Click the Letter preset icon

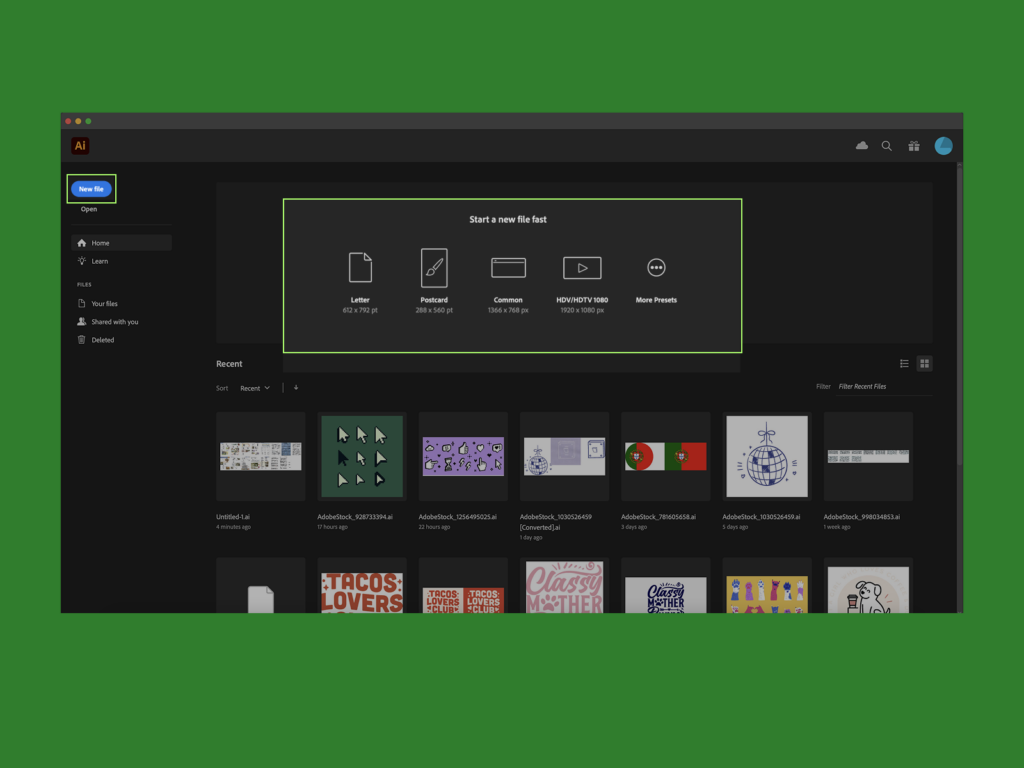tap(360, 268)
